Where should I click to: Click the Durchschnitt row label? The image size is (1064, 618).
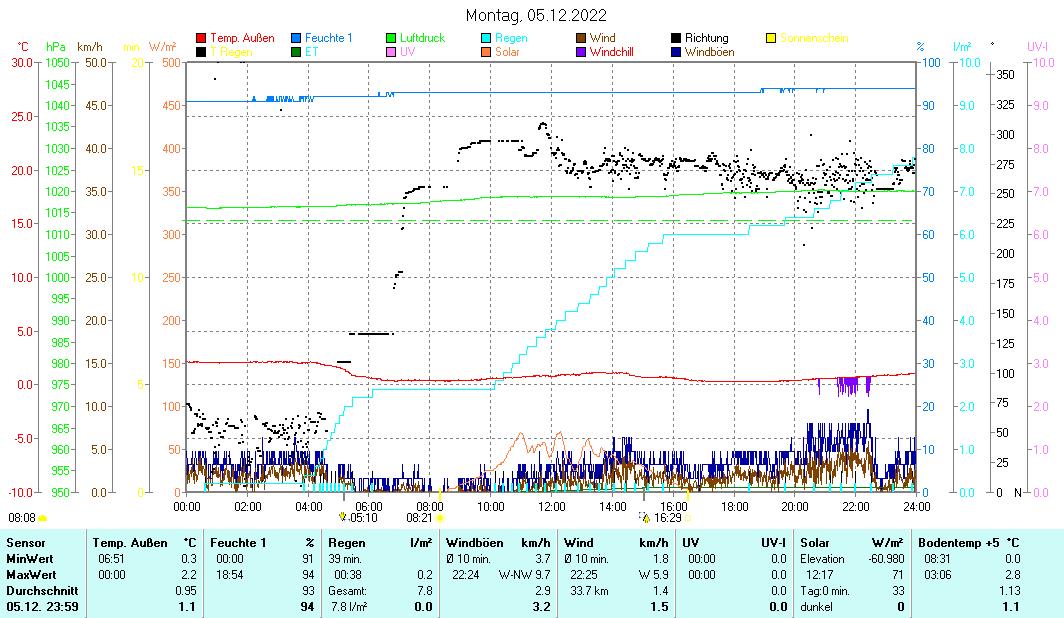pyautogui.click(x=42, y=591)
